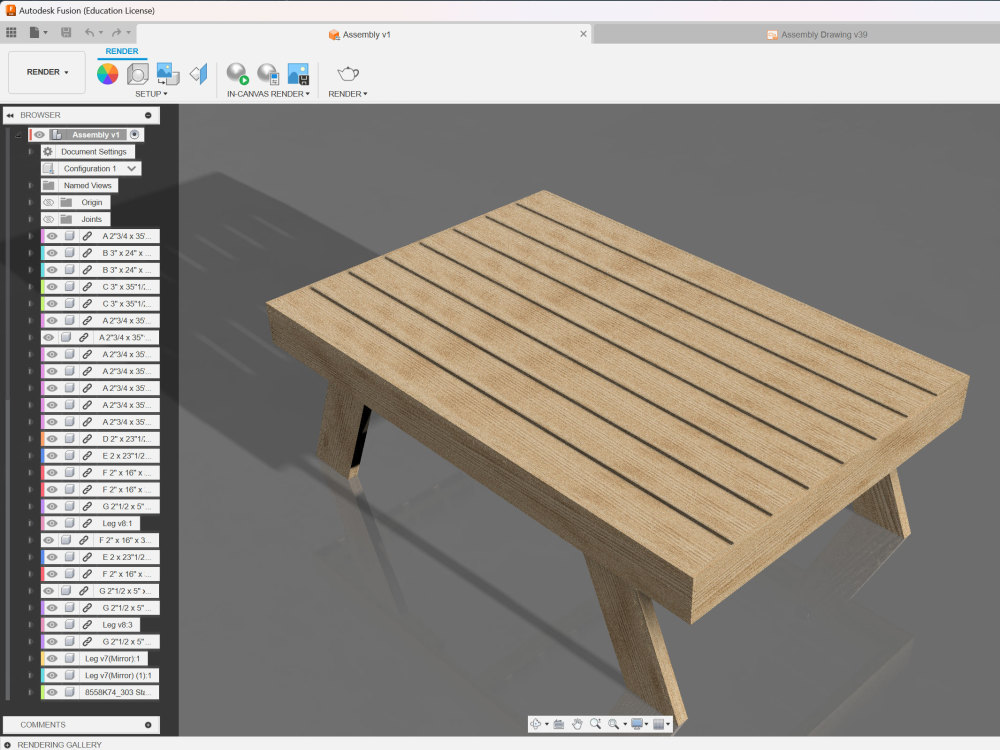Hide the Leg v8:1 component
Image resolution: width=1000 pixels, height=750 pixels.
(x=52, y=524)
